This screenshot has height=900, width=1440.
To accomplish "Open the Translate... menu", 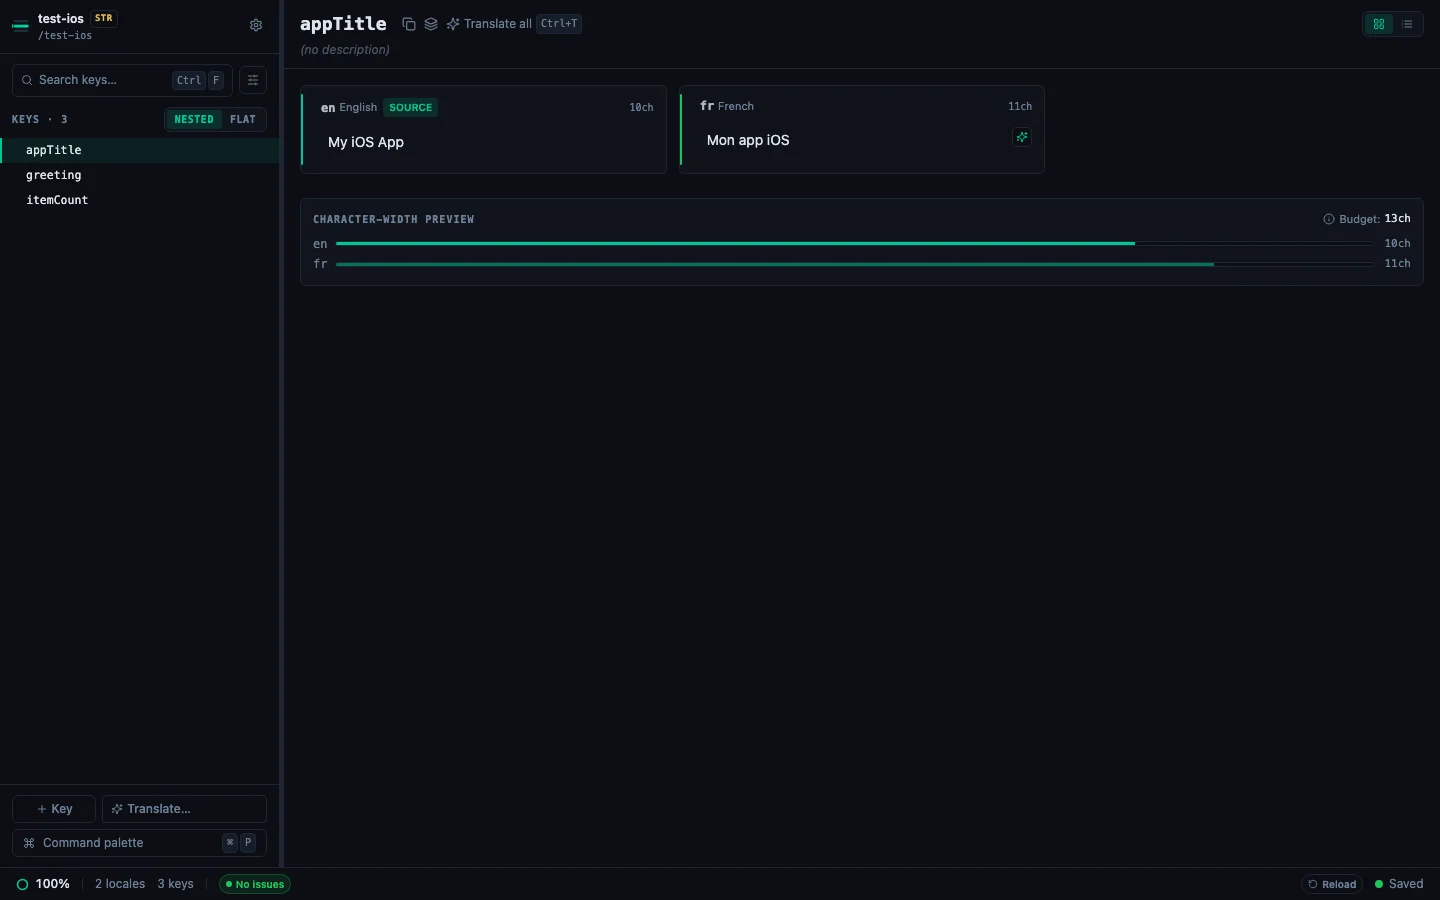I will (x=184, y=809).
